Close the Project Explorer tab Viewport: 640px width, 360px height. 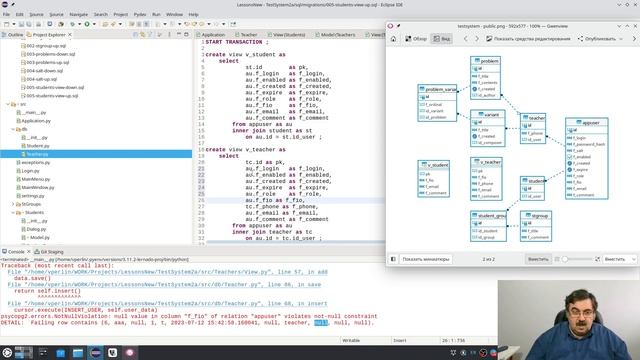pos(70,35)
